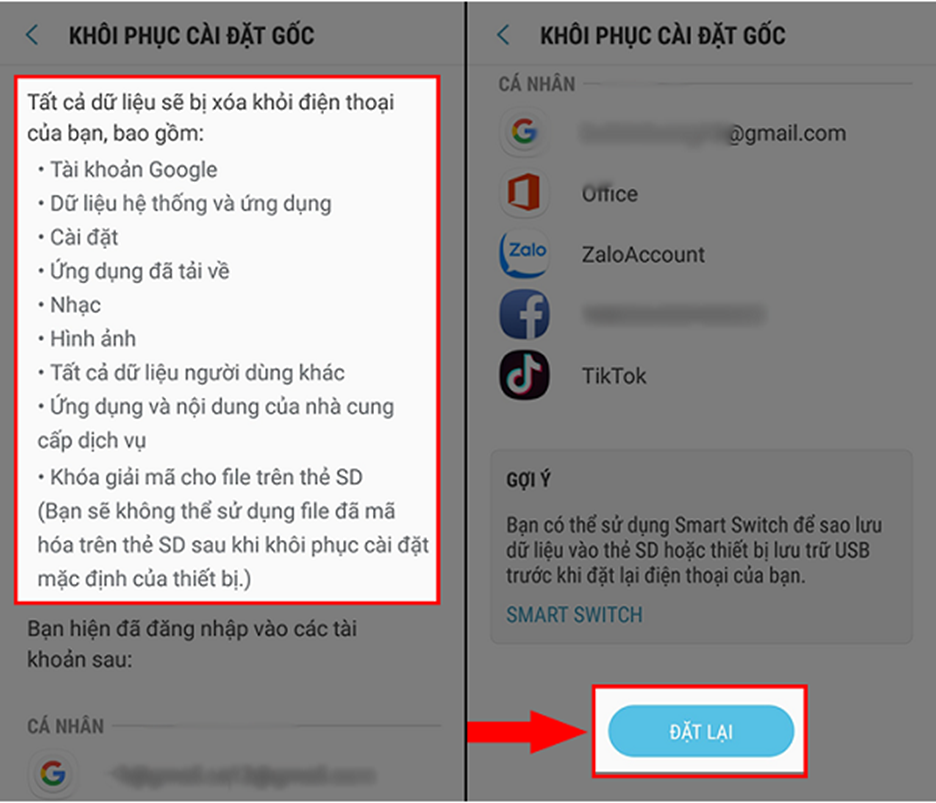Tap the blurred email under the left CÁ NHÂN section

point(244,774)
